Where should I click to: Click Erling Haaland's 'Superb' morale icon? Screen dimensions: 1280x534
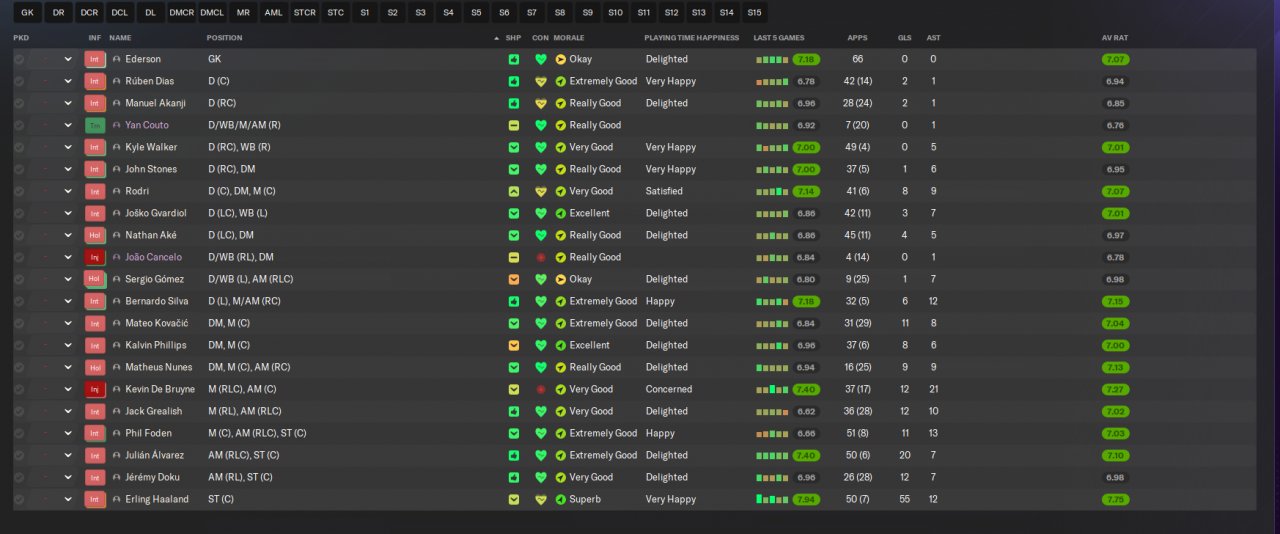pos(561,499)
